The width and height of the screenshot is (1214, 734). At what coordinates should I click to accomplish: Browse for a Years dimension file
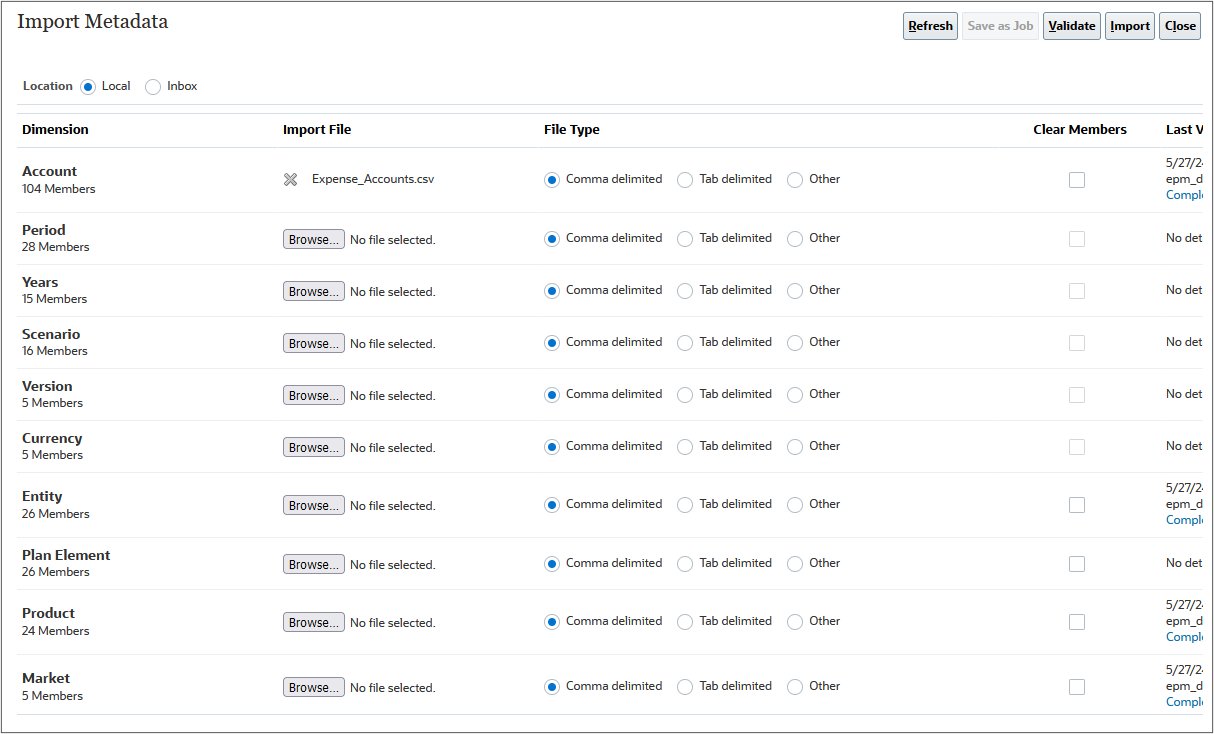tap(313, 291)
